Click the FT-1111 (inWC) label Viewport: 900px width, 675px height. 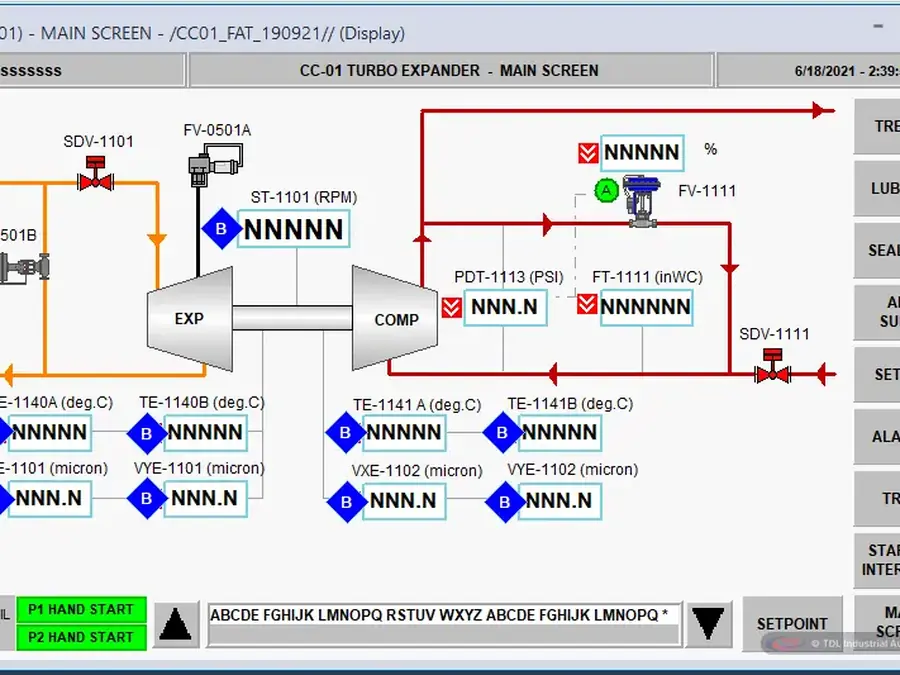(x=647, y=277)
